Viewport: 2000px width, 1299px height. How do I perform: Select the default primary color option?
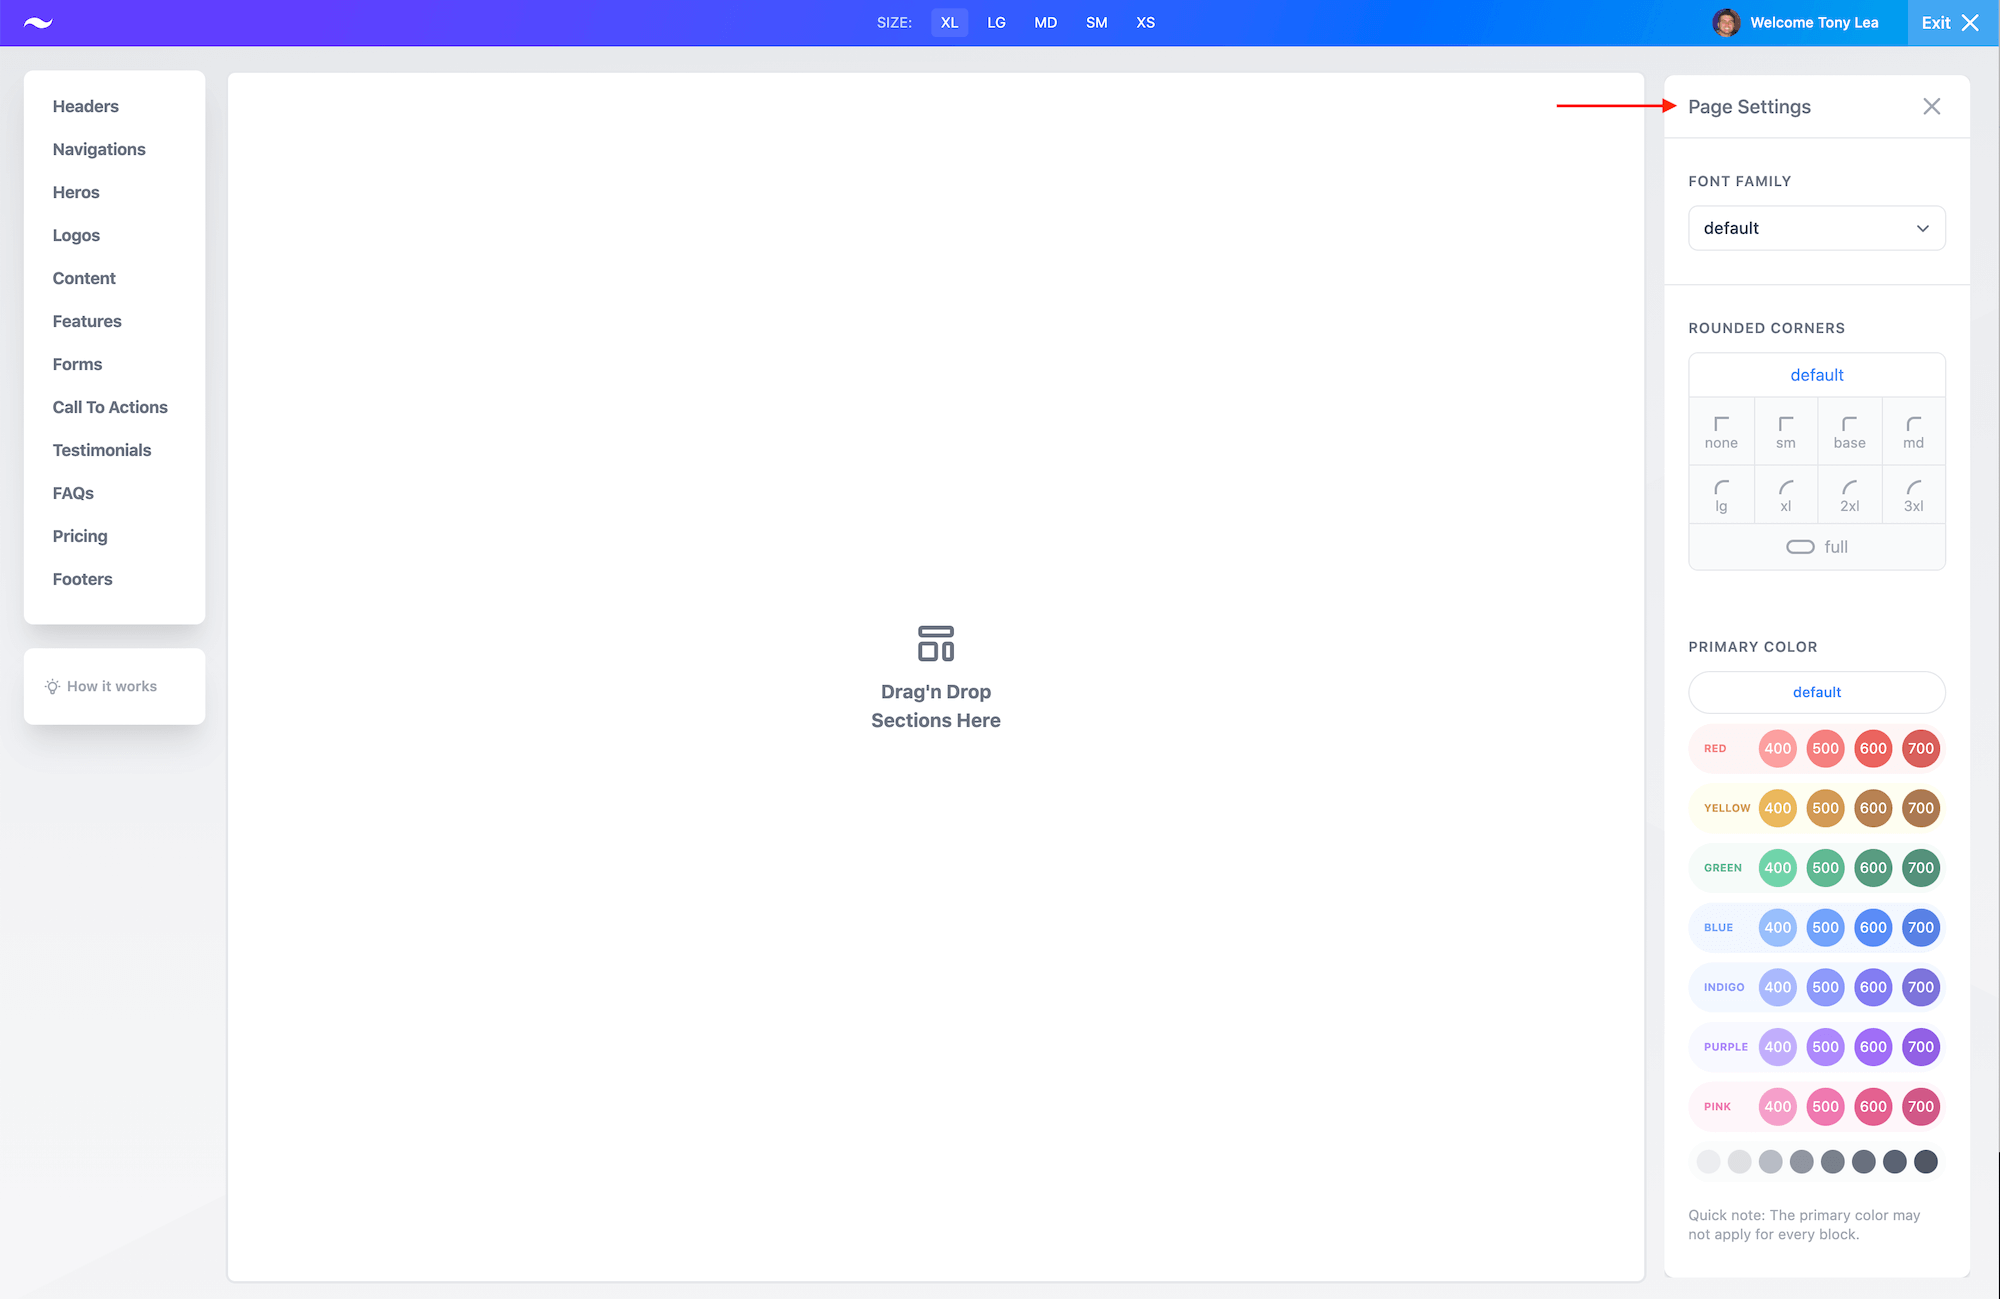1816,691
